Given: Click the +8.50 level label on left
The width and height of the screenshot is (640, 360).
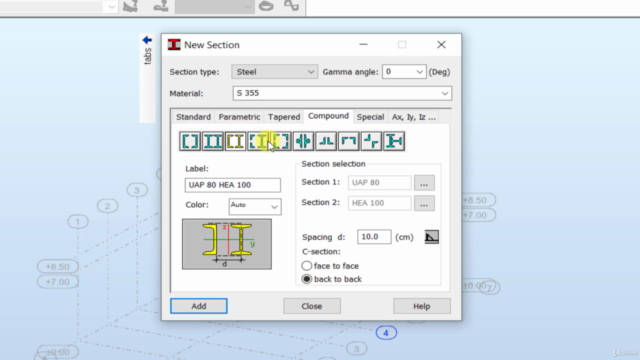Looking at the screenshot, I should coord(58,267).
